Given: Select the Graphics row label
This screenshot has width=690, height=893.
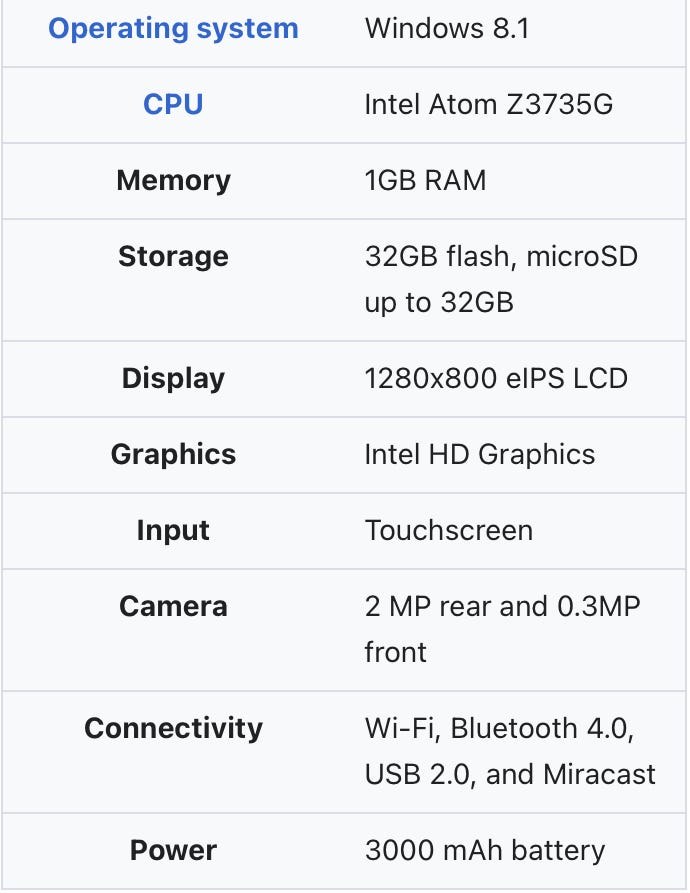Looking at the screenshot, I should pos(173,454).
